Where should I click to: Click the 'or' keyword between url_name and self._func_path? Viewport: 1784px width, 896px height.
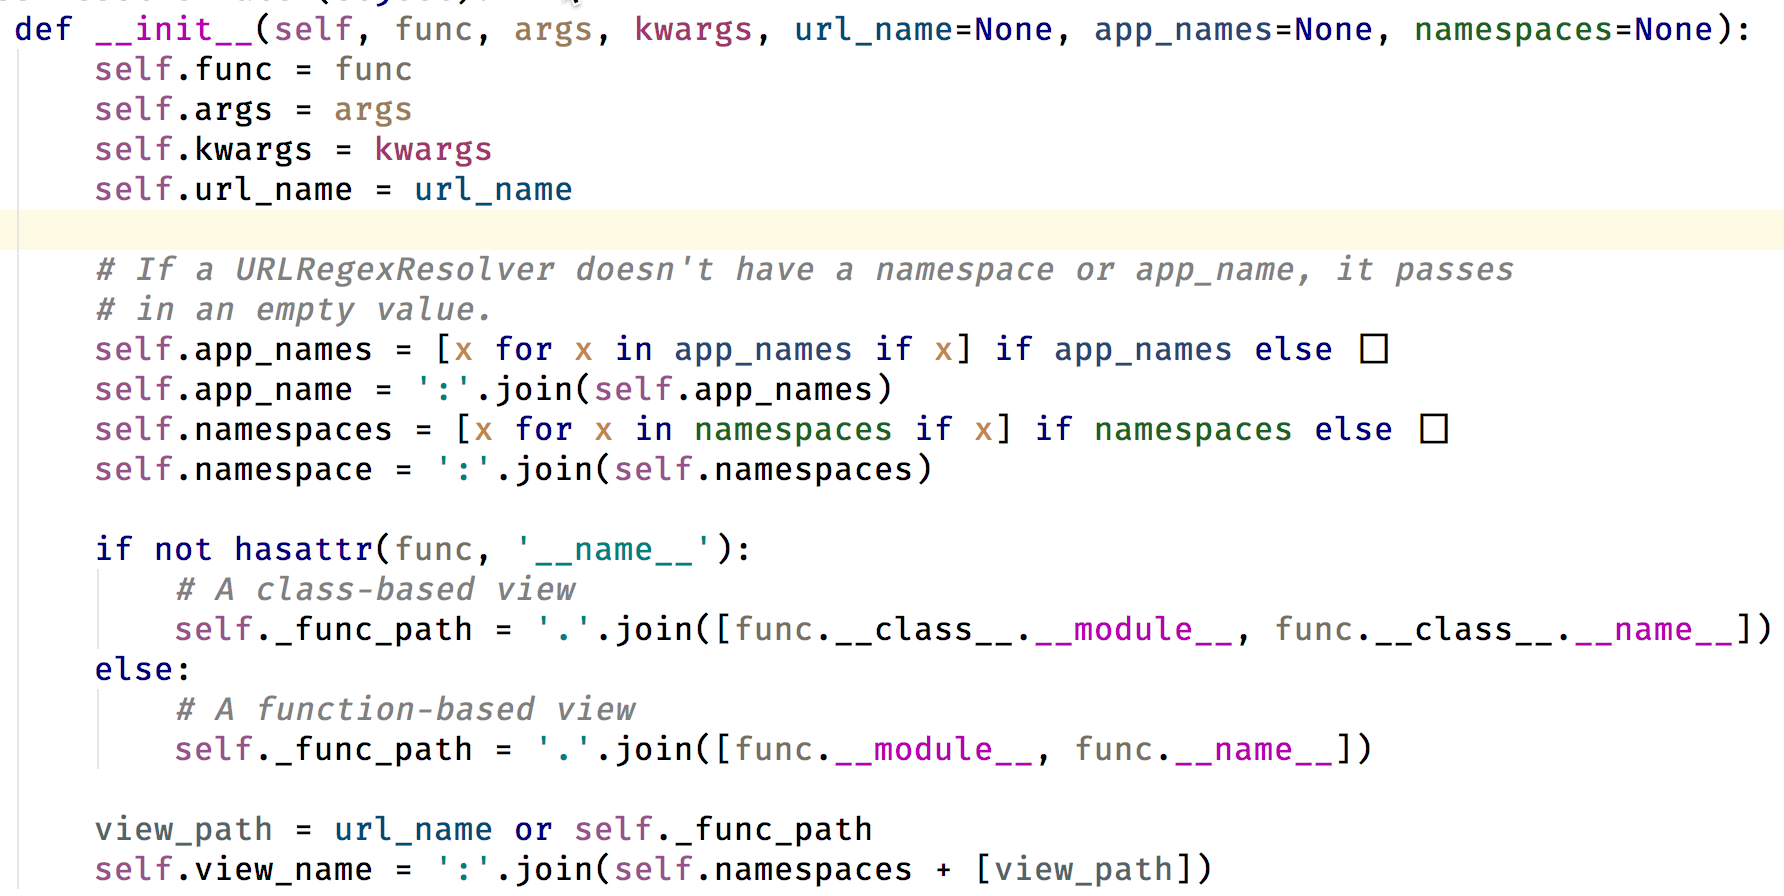(x=533, y=829)
